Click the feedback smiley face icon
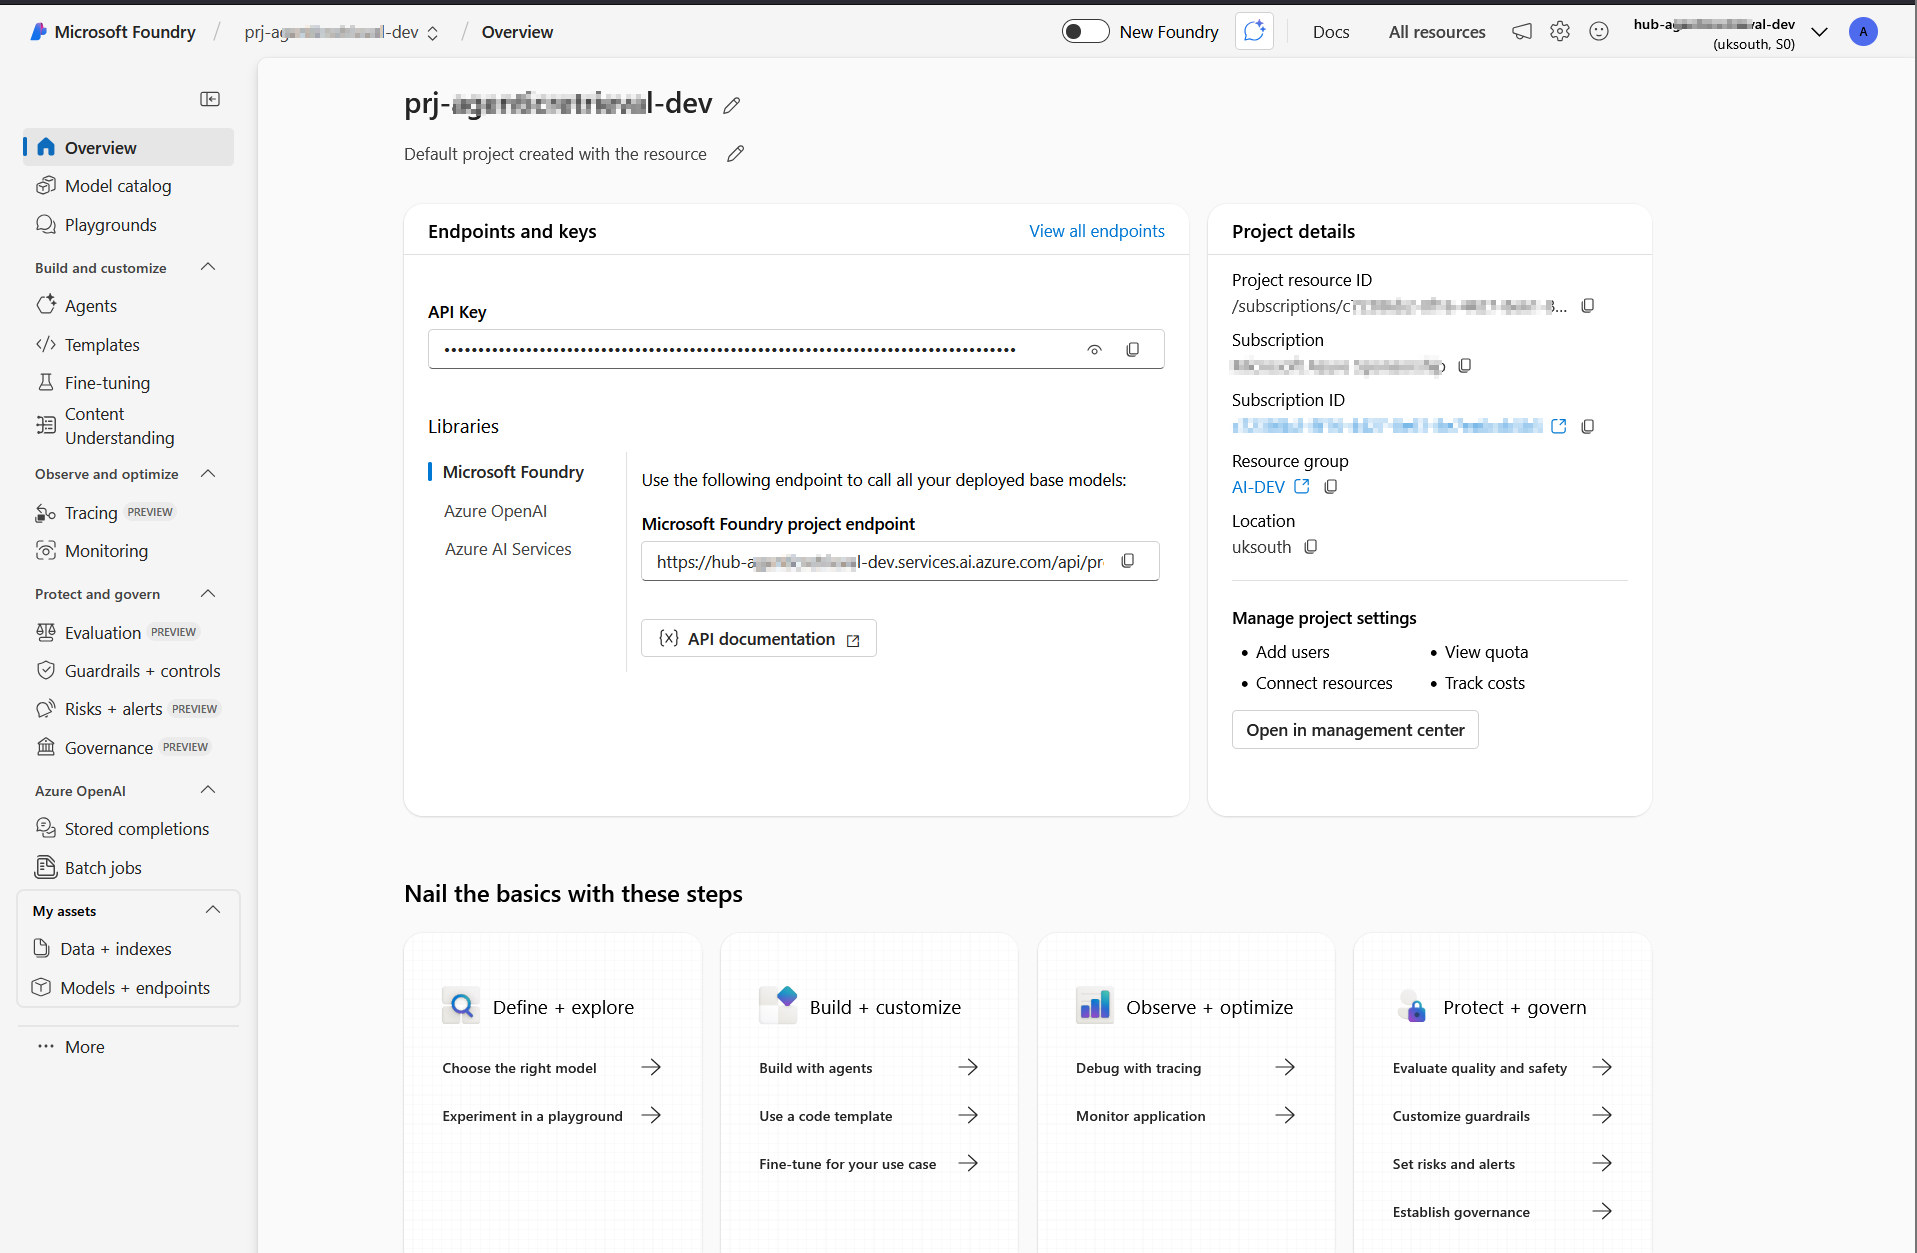Image resolution: width=1917 pixels, height=1253 pixels. point(1599,32)
